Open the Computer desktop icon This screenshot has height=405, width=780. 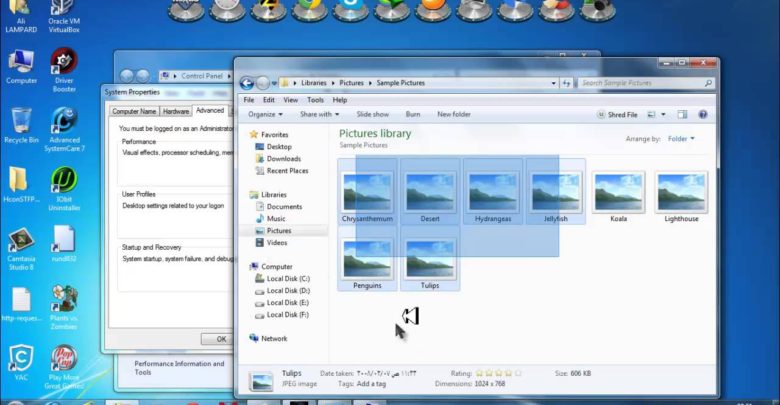tap(21, 67)
